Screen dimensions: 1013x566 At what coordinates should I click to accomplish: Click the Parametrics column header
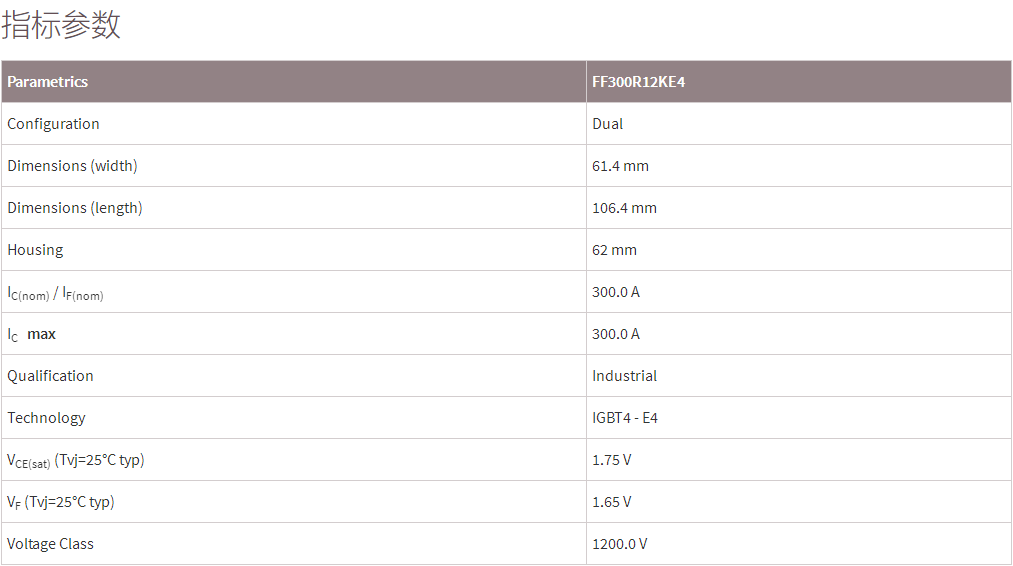48,82
